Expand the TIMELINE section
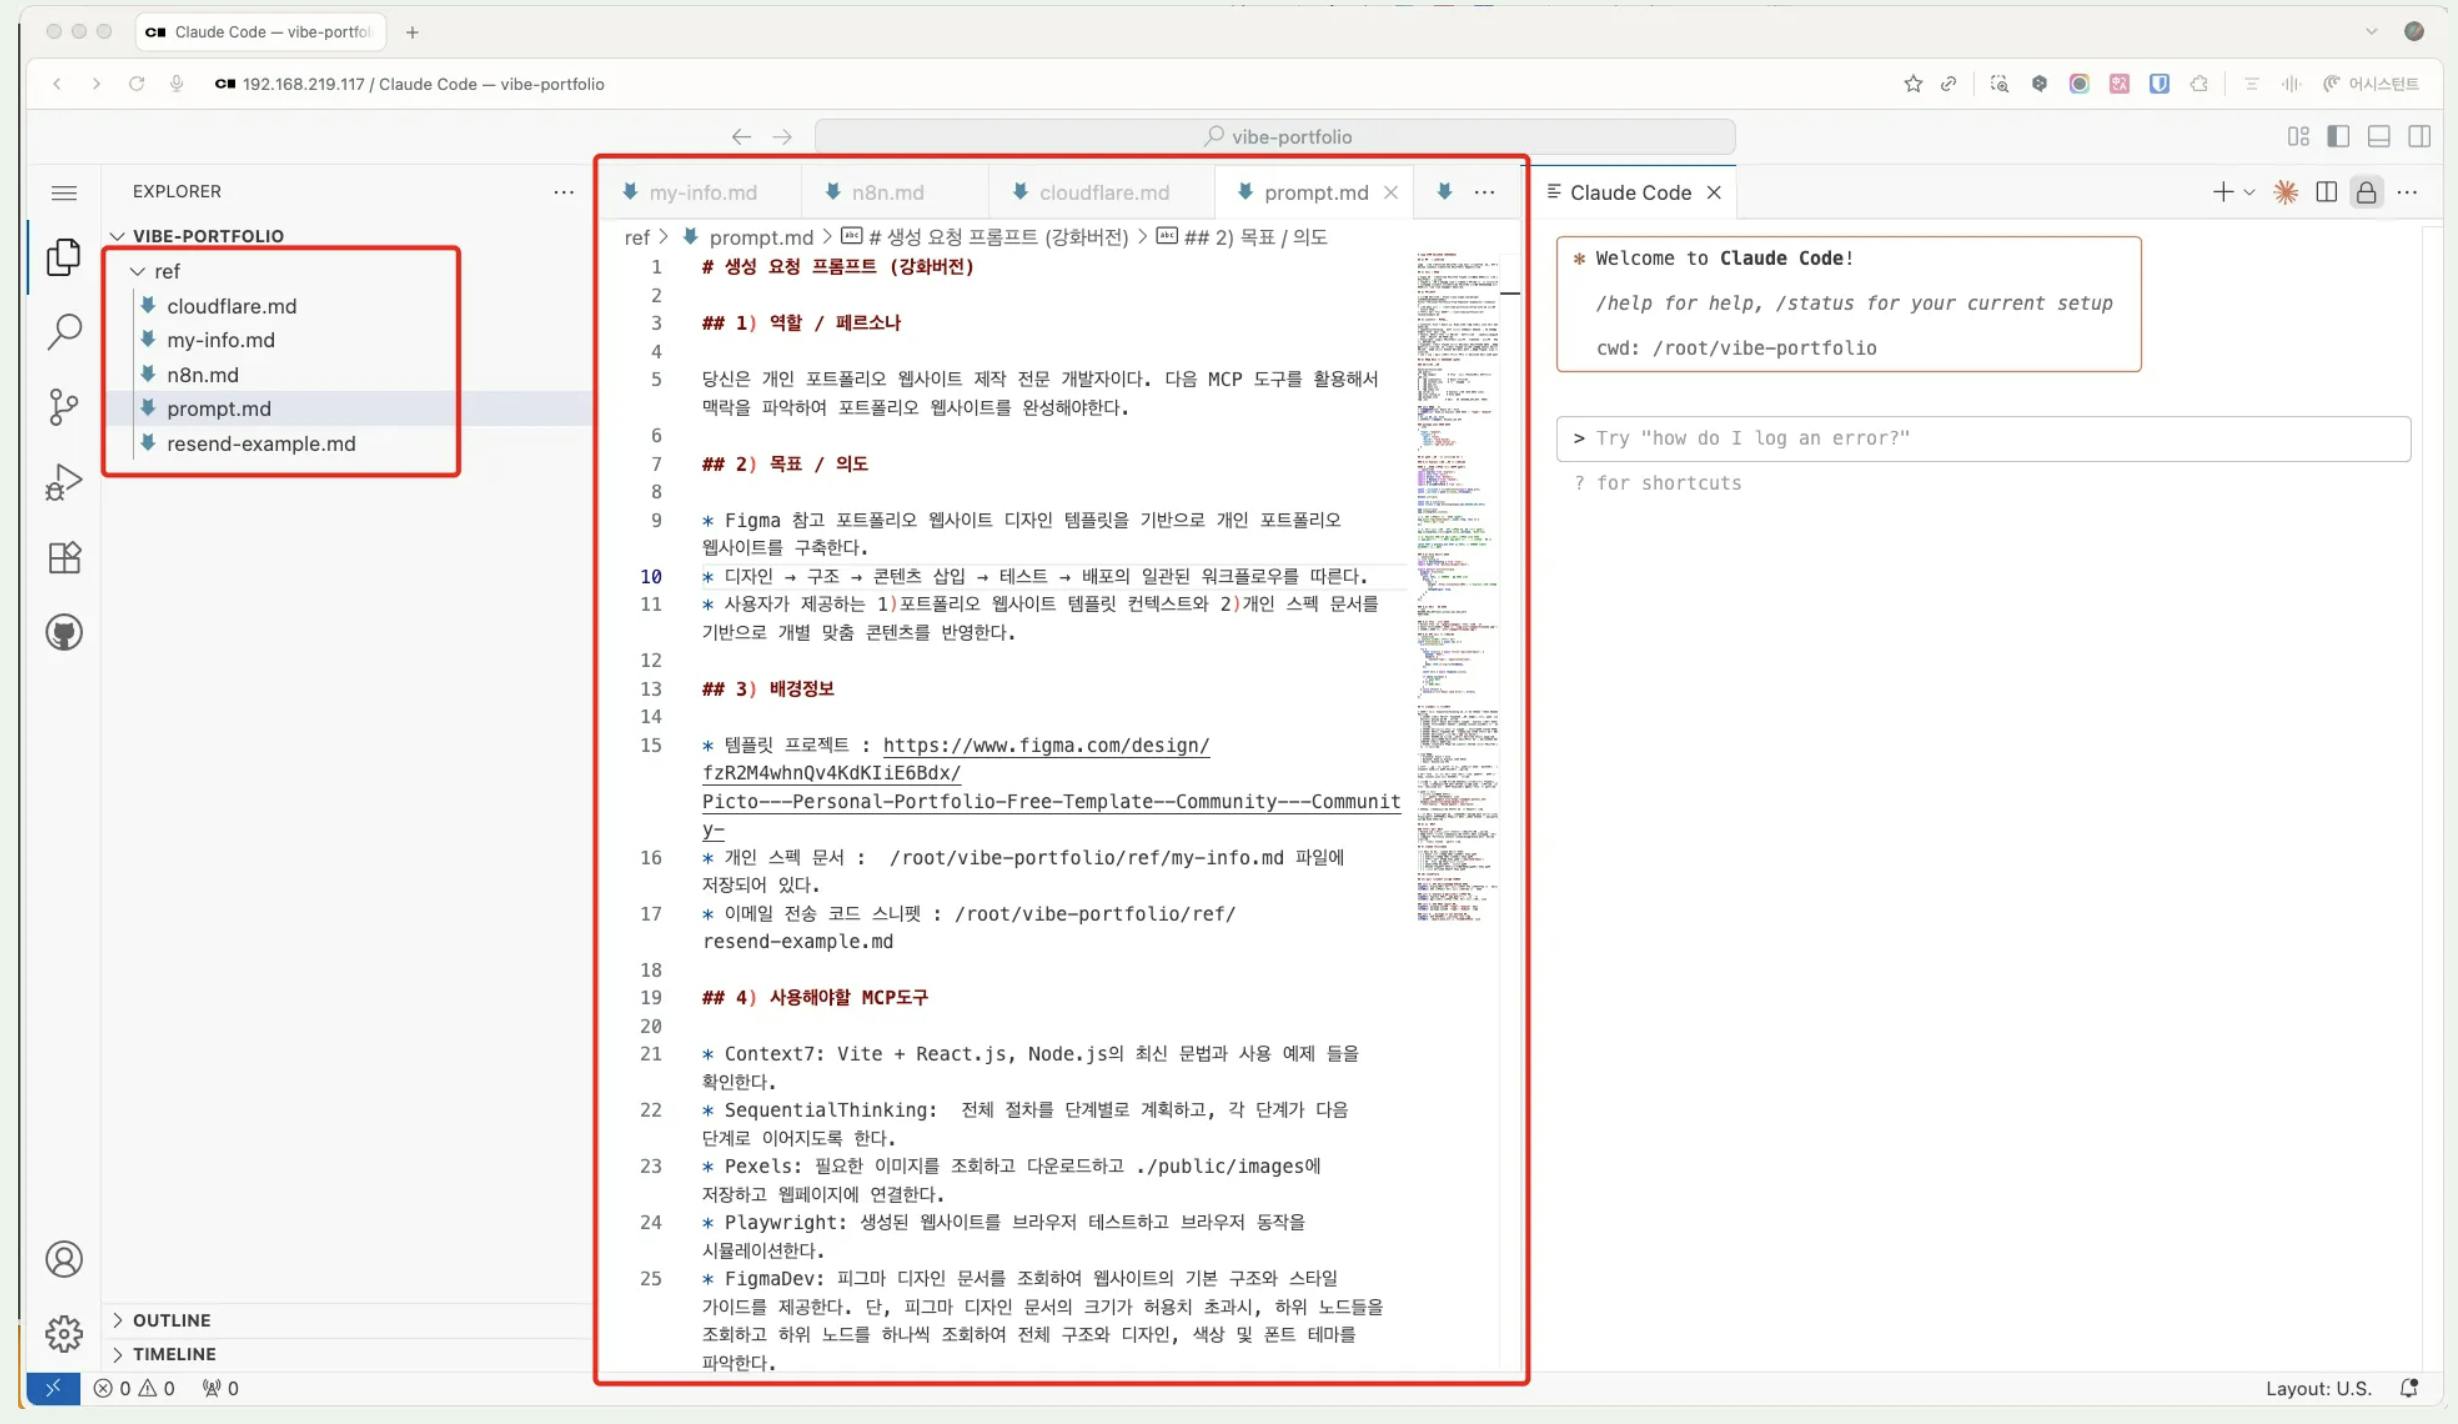The image size is (2458, 1424). coord(174,1354)
